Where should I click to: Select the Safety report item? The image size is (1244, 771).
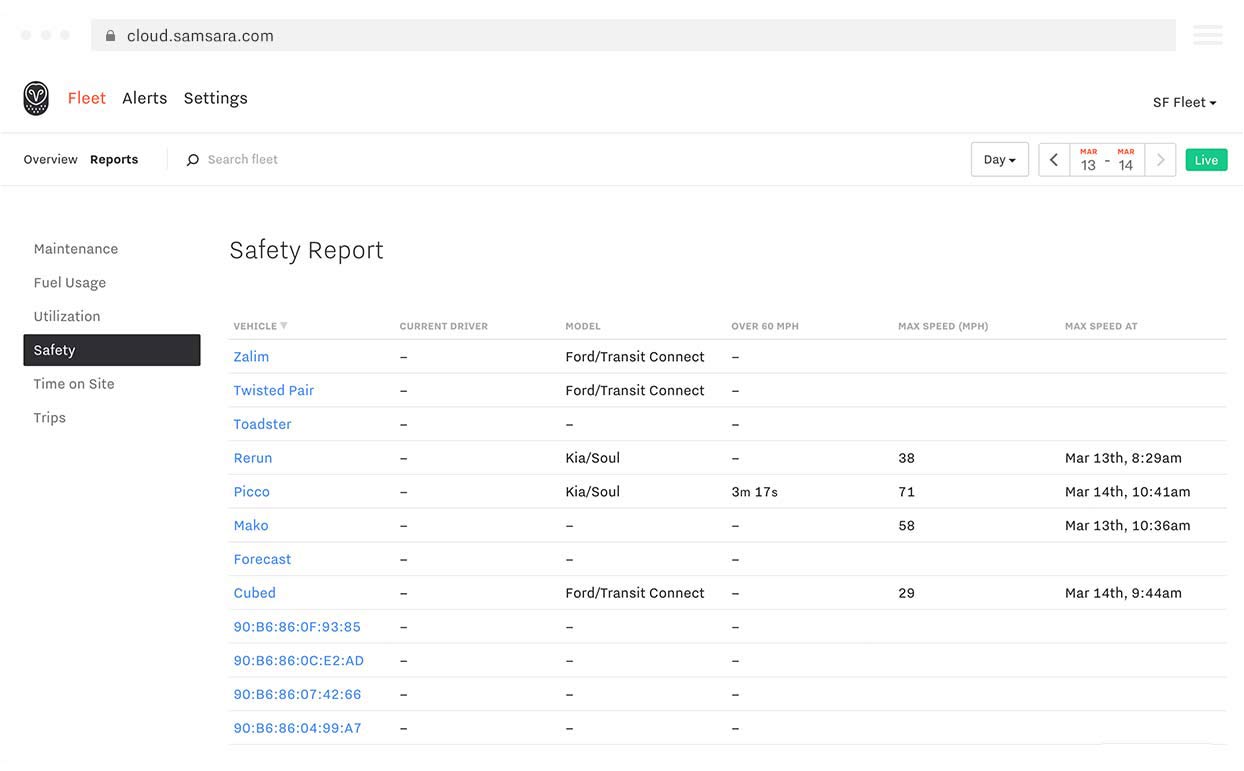pyautogui.click(x=112, y=350)
